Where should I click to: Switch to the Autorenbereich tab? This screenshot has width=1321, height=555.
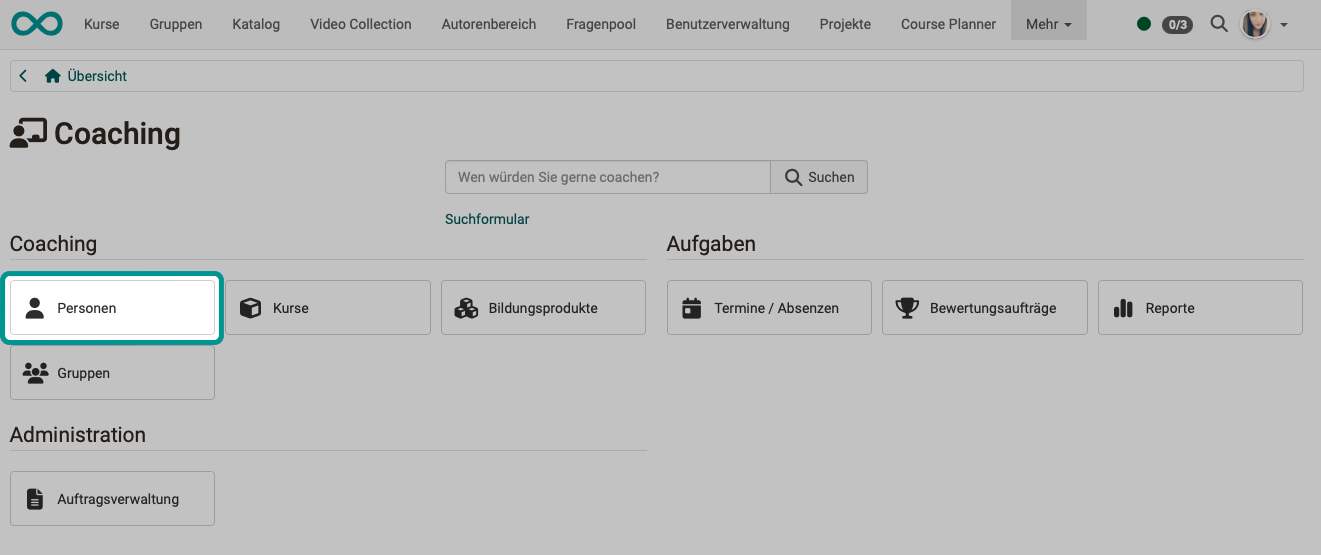pos(489,24)
